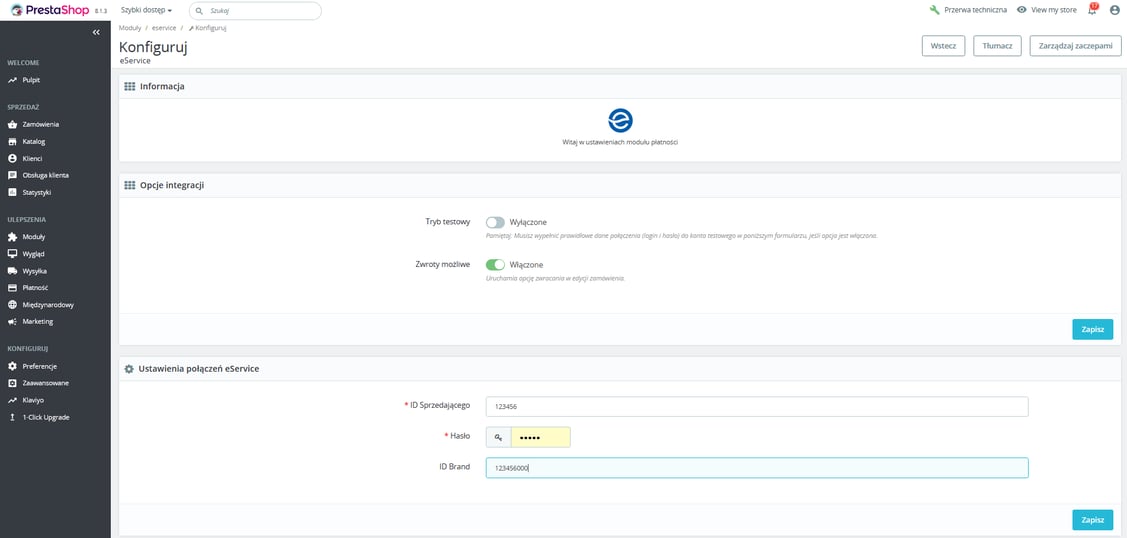1127x538 pixels.
Task: Open the View my store link
Action: point(1054,10)
